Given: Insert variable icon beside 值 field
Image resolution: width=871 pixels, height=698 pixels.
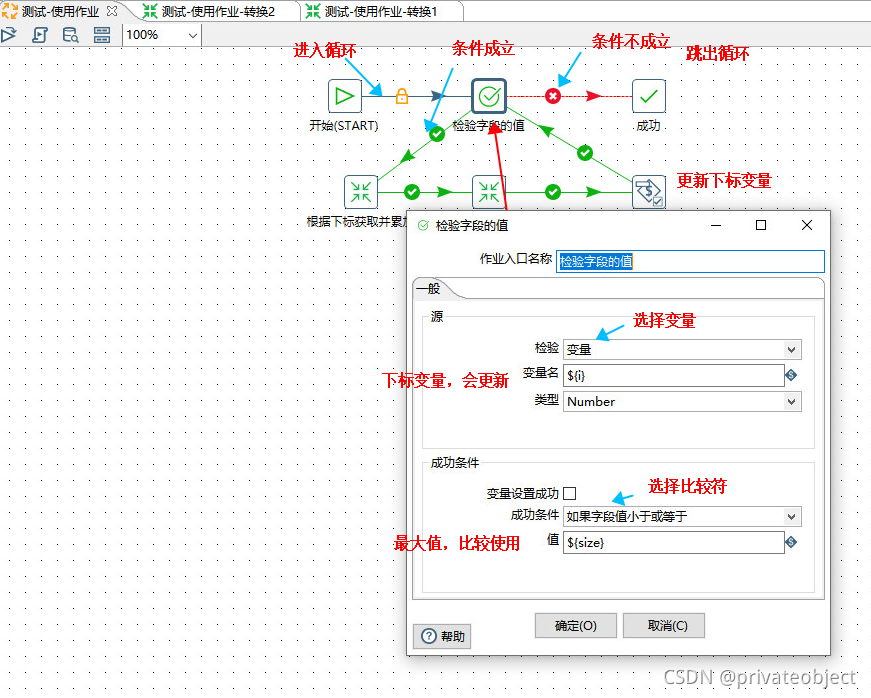Looking at the screenshot, I should click(791, 542).
